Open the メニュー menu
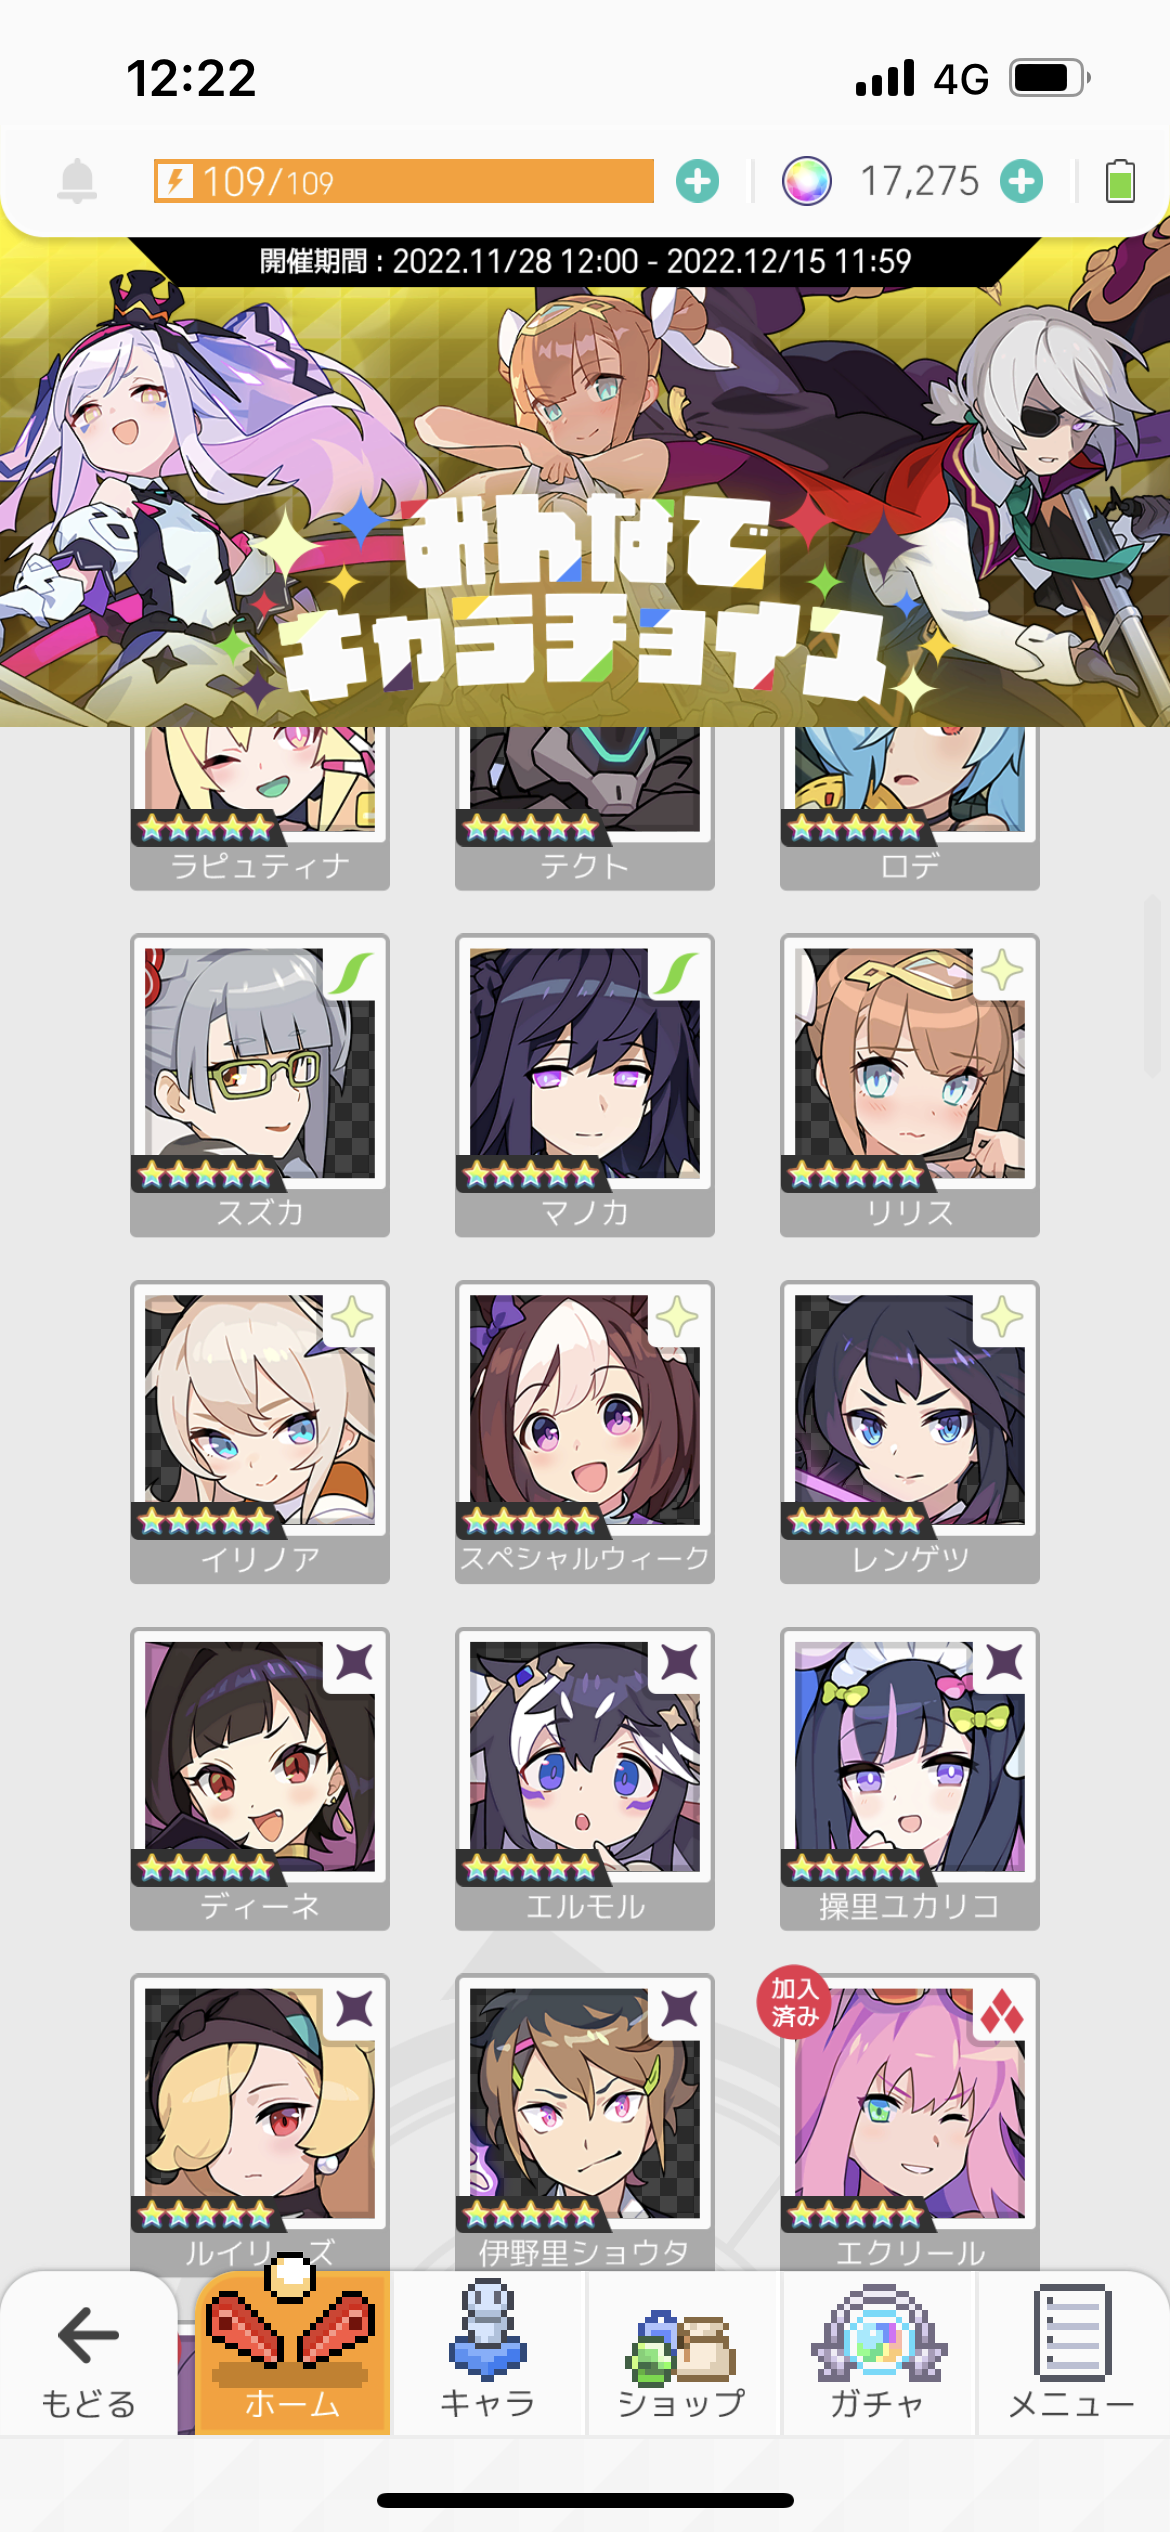The height and width of the screenshot is (2532, 1170). point(1072,2352)
